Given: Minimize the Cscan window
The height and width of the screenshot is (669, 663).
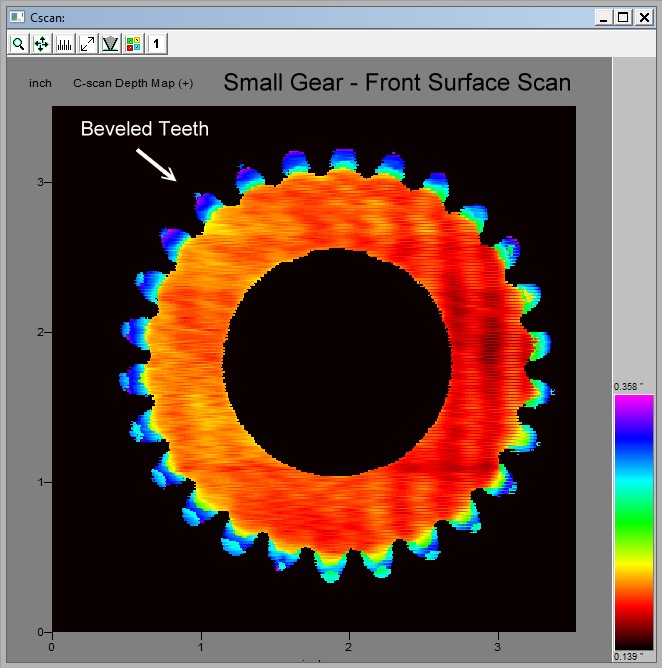Looking at the screenshot, I should (x=603, y=18).
